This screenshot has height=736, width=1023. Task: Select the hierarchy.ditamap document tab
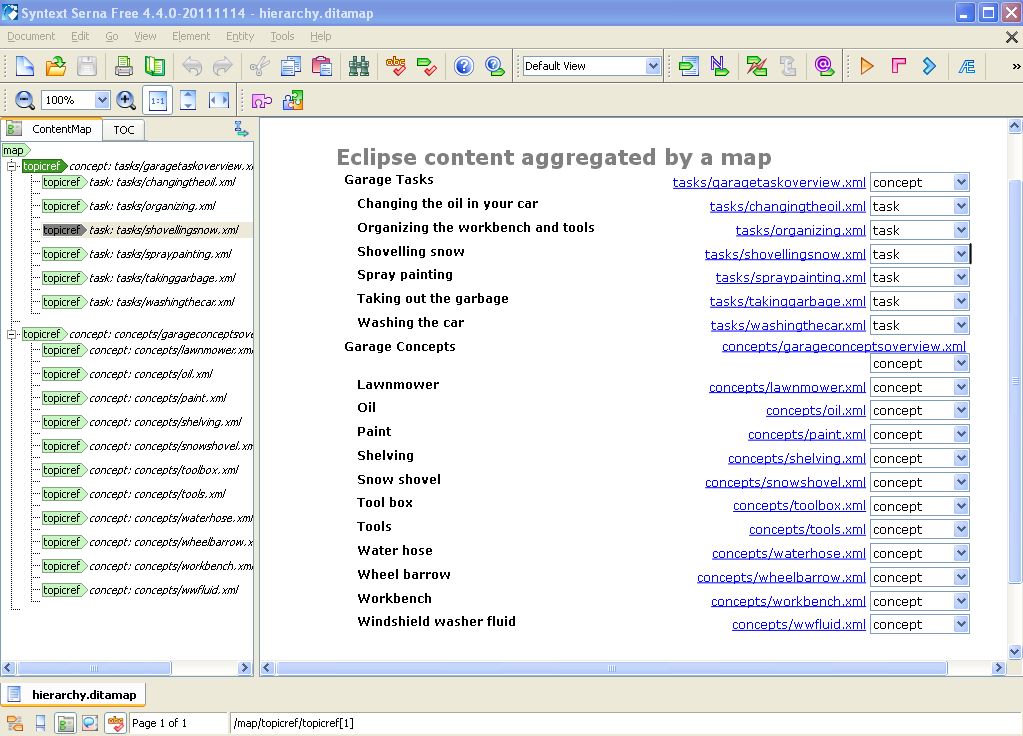tap(73, 695)
